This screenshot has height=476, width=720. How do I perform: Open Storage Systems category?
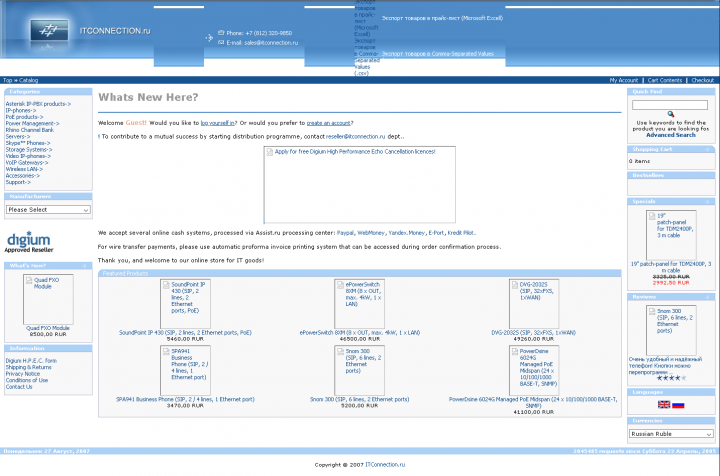coord(29,150)
